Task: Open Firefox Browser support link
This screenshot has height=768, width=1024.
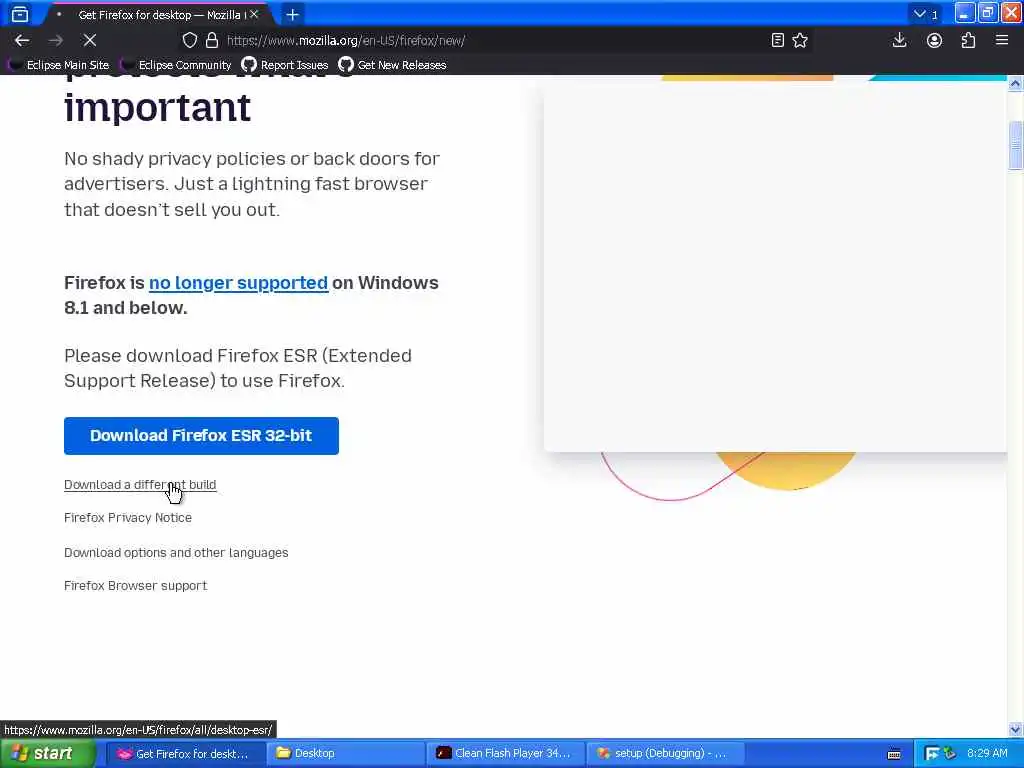Action: 135,586
